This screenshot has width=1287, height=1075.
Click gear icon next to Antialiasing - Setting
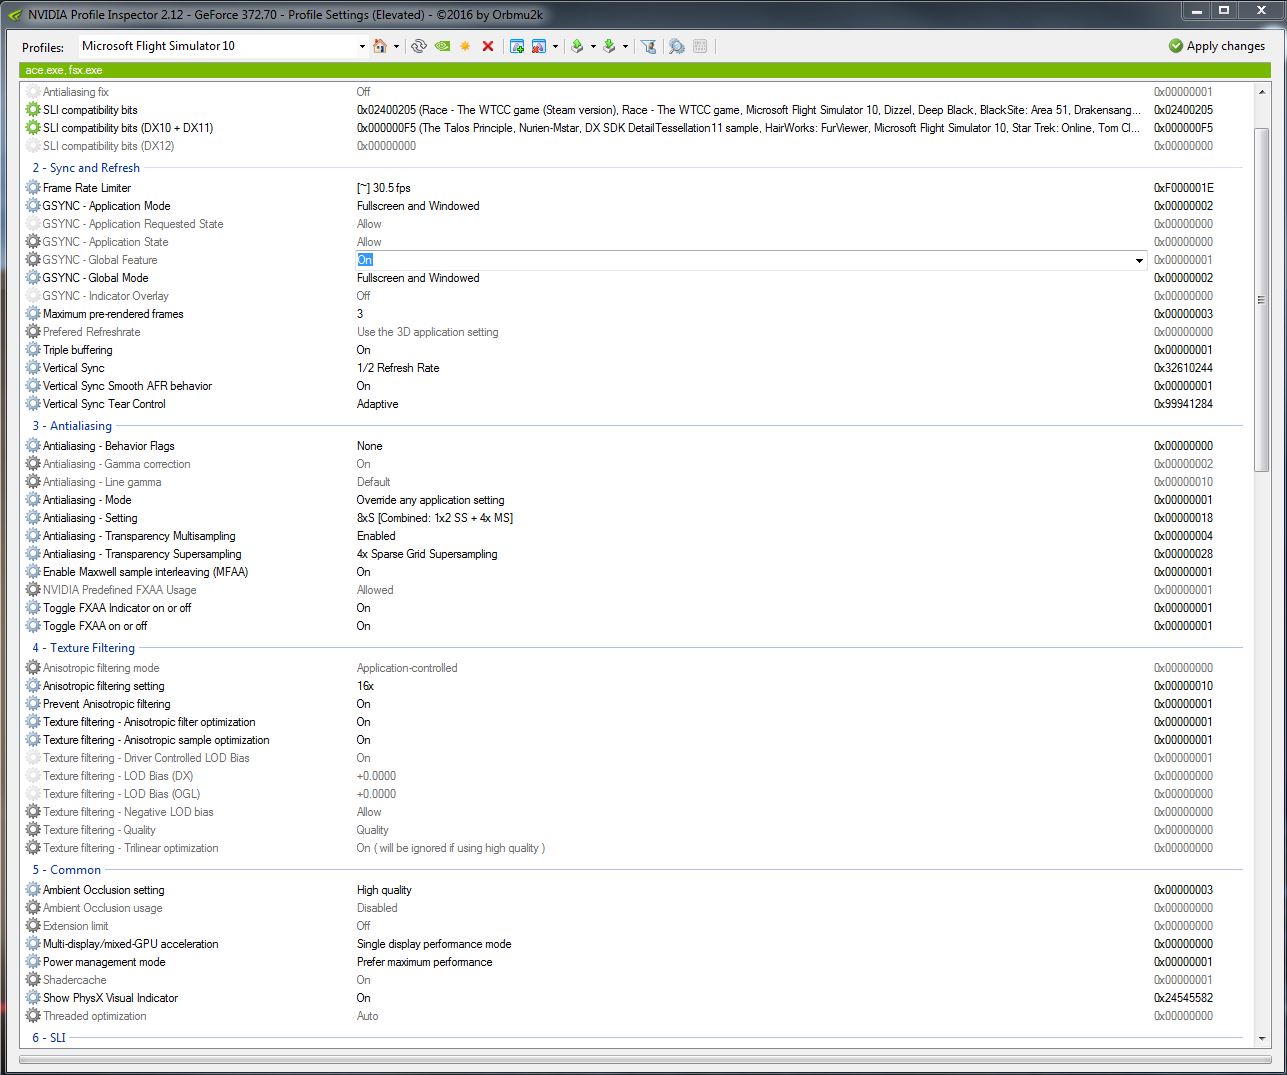pos(33,518)
